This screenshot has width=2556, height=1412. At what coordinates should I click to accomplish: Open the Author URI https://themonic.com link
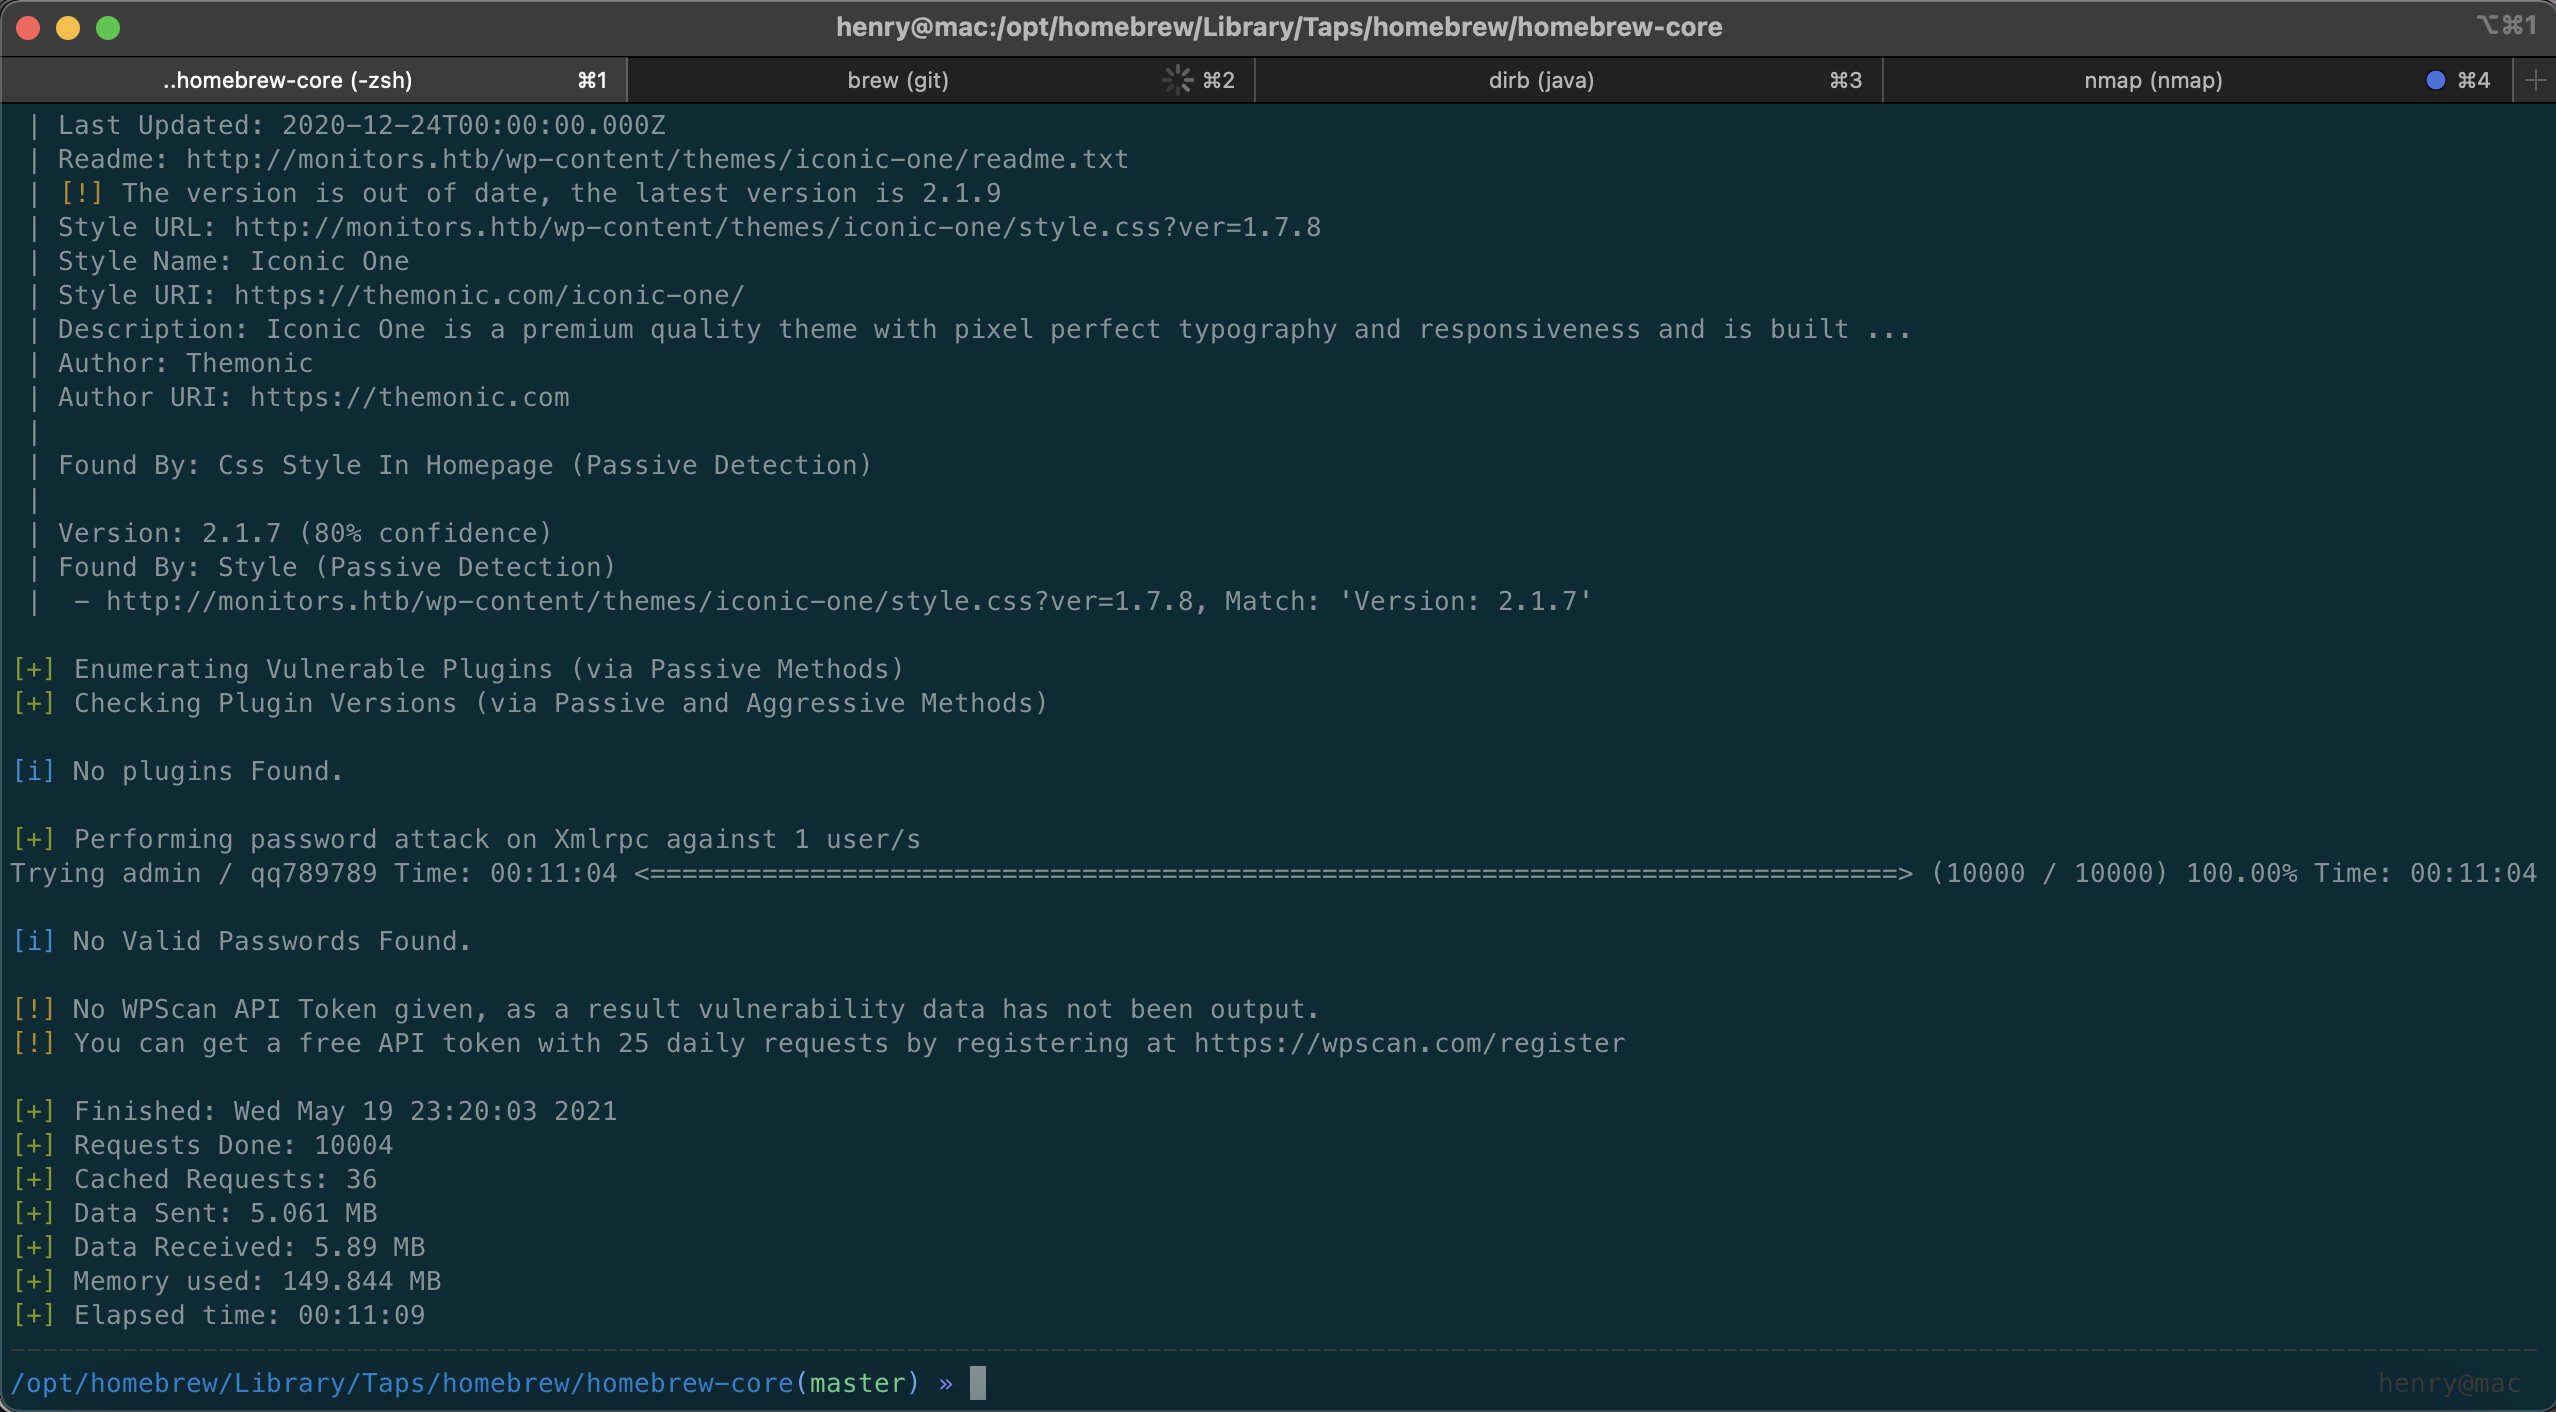pos(410,397)
